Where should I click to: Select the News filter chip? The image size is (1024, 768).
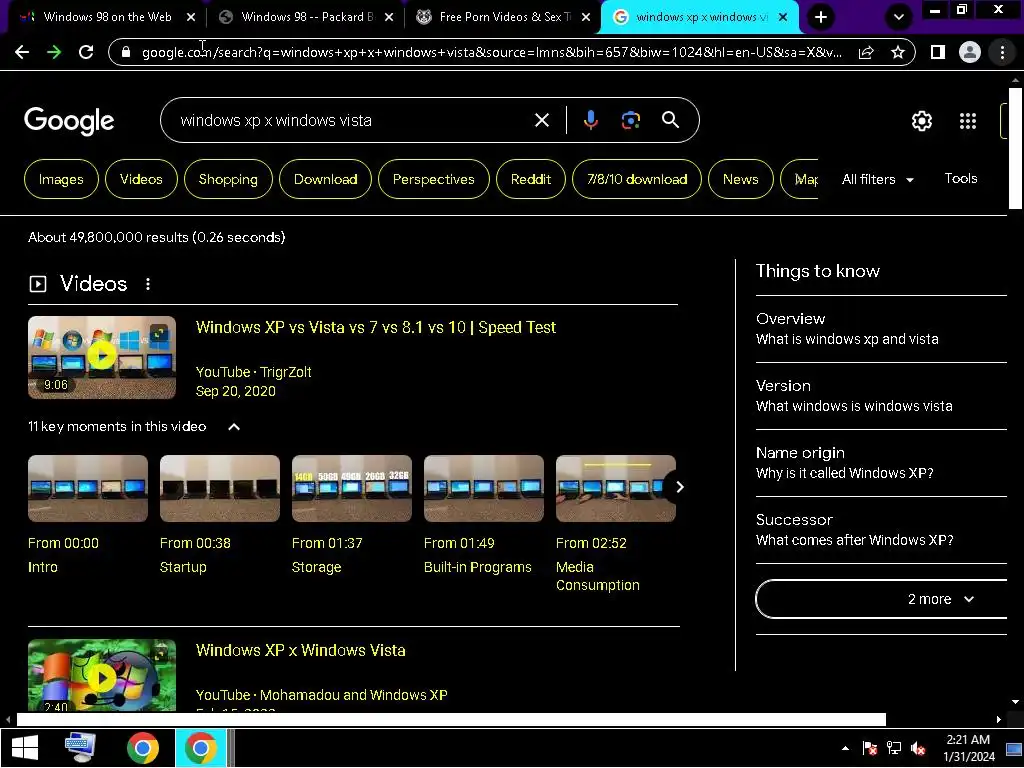pyautogui.click(x=741, y=179)
